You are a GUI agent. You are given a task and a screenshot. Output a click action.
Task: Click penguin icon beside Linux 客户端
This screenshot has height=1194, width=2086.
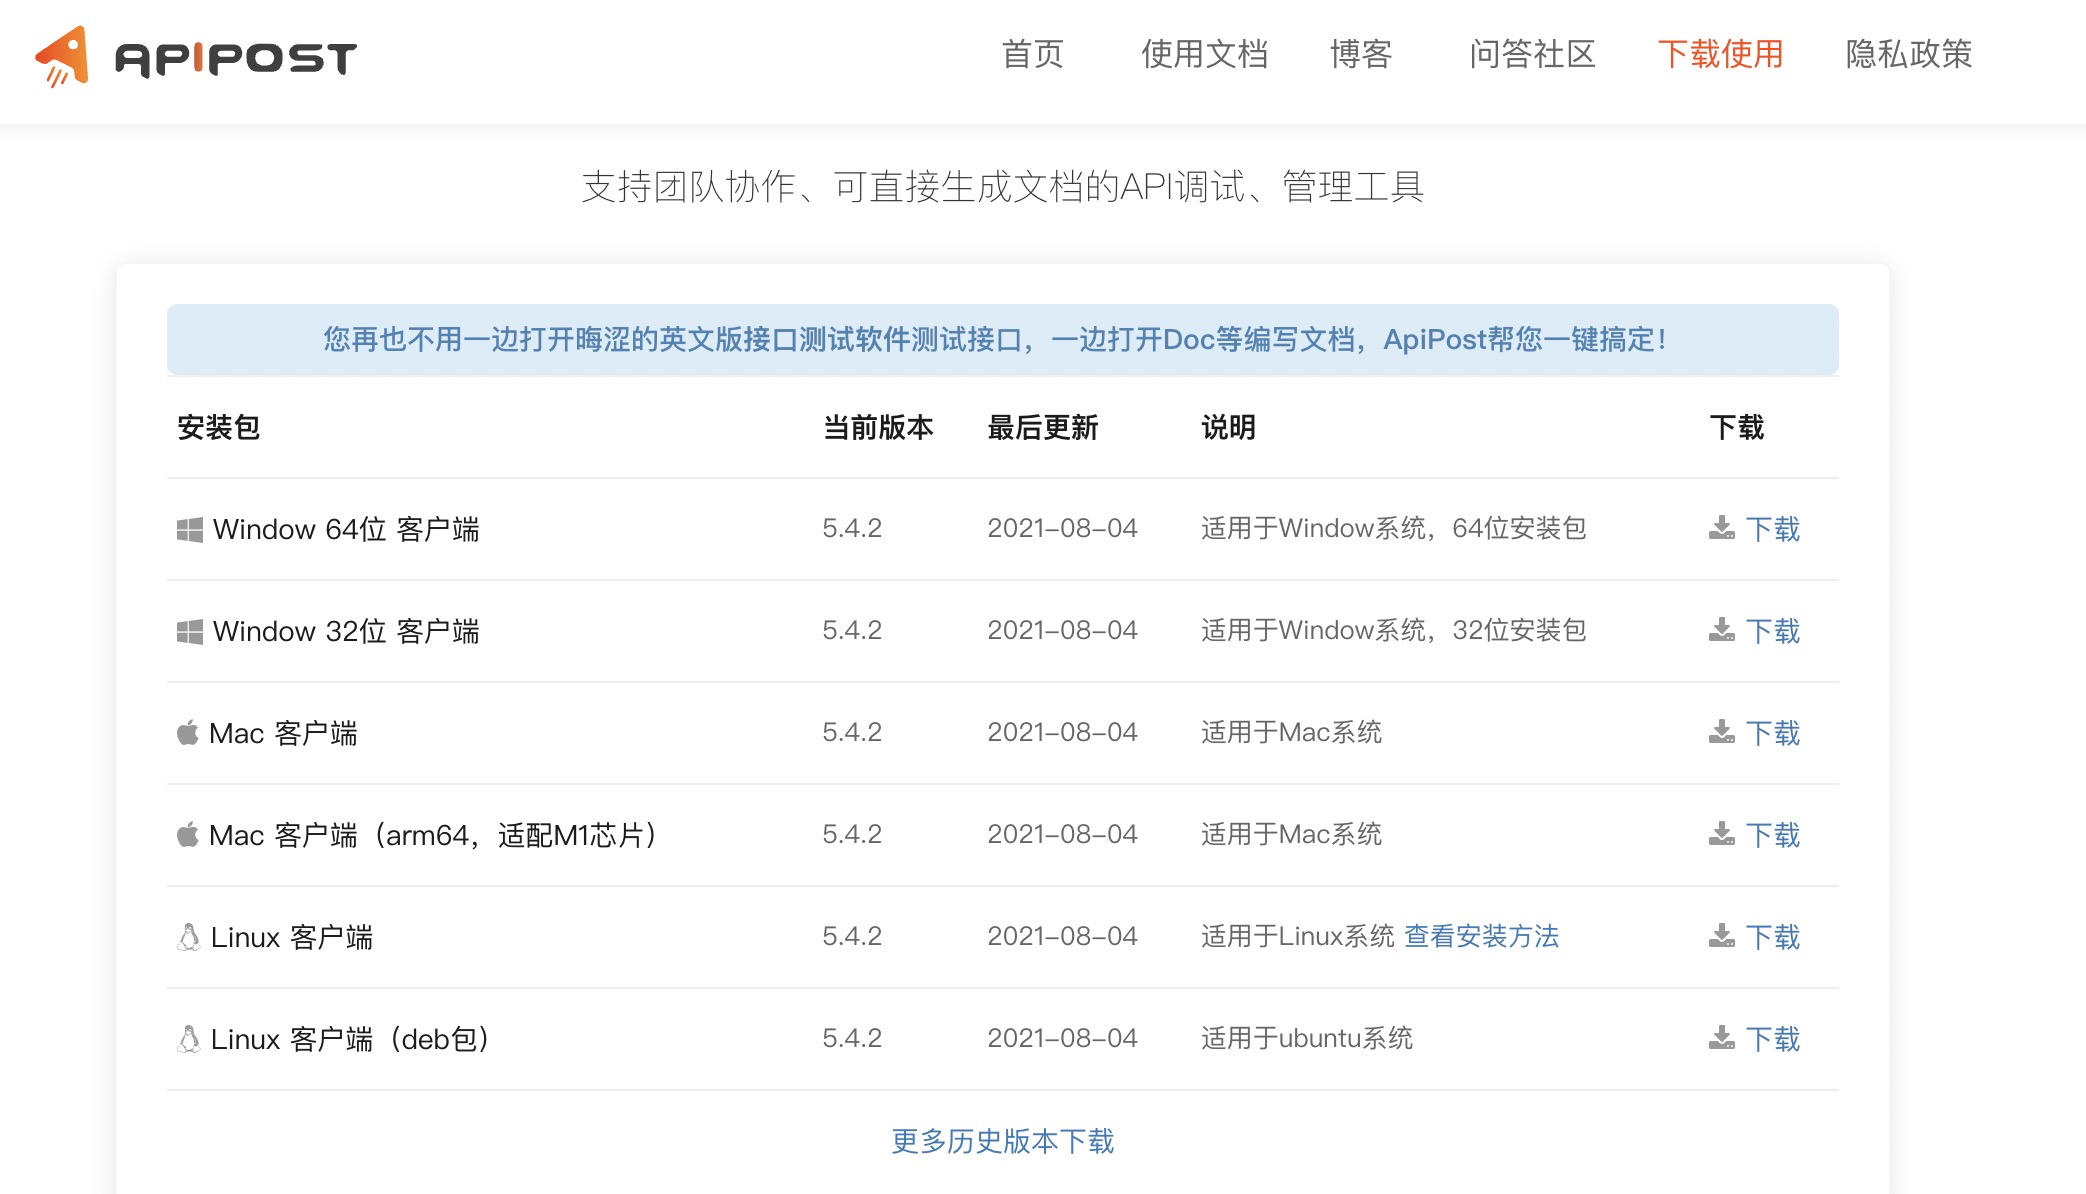coord(188,937)
